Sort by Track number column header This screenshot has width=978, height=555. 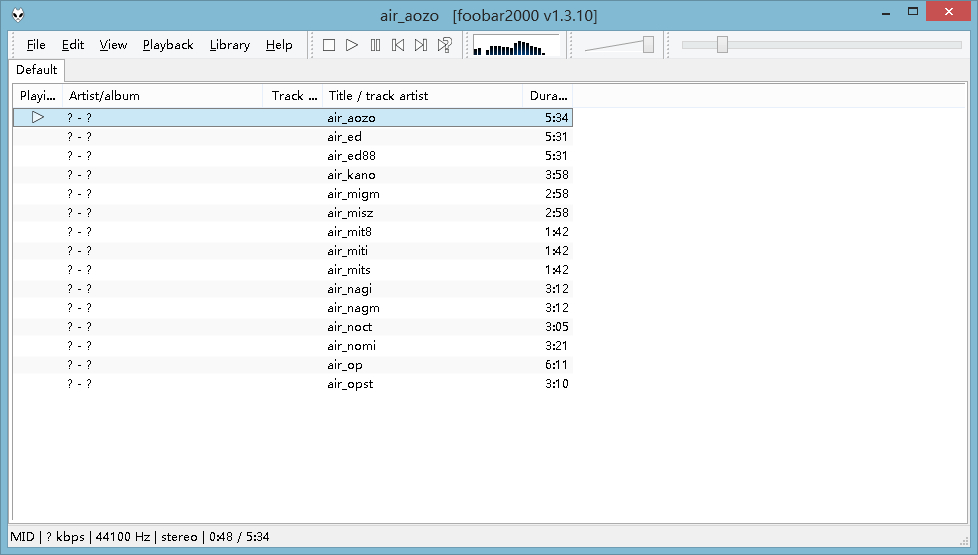pos(293,96)
